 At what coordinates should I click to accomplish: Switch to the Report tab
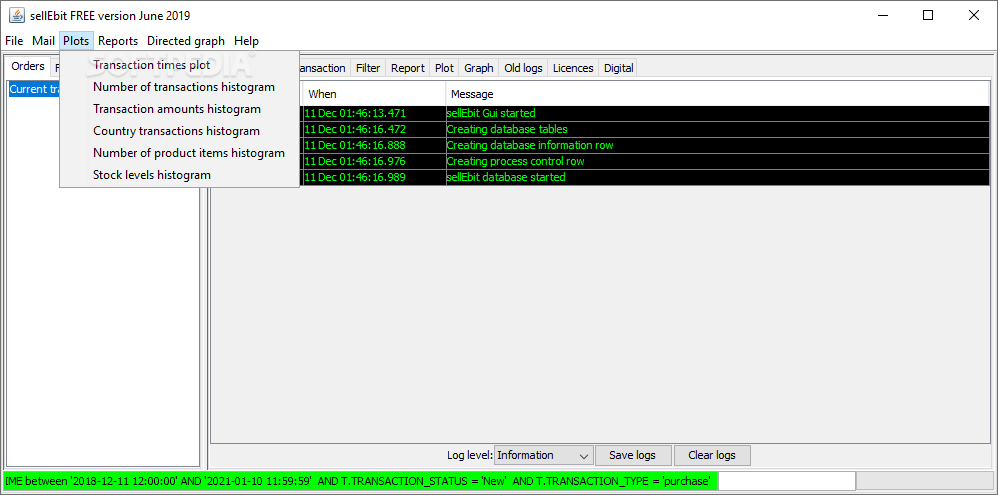pos(408,68)
